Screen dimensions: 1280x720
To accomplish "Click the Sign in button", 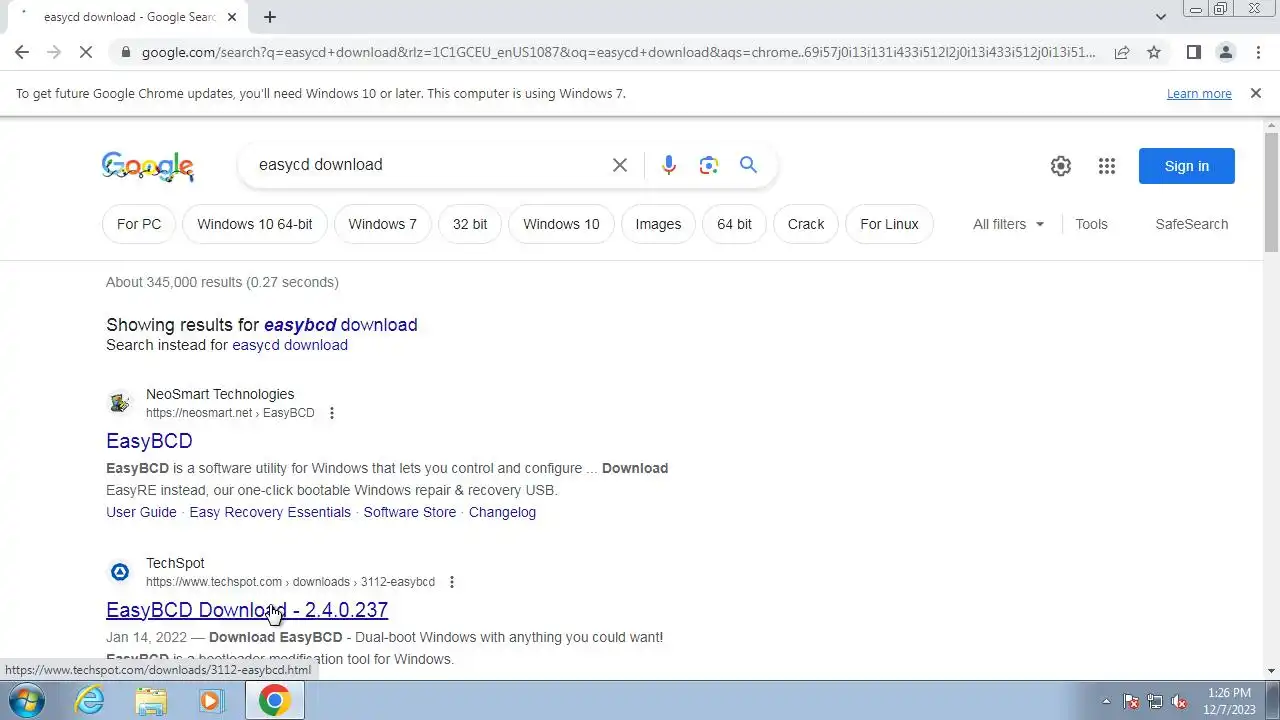I will tap(1187, 166).
